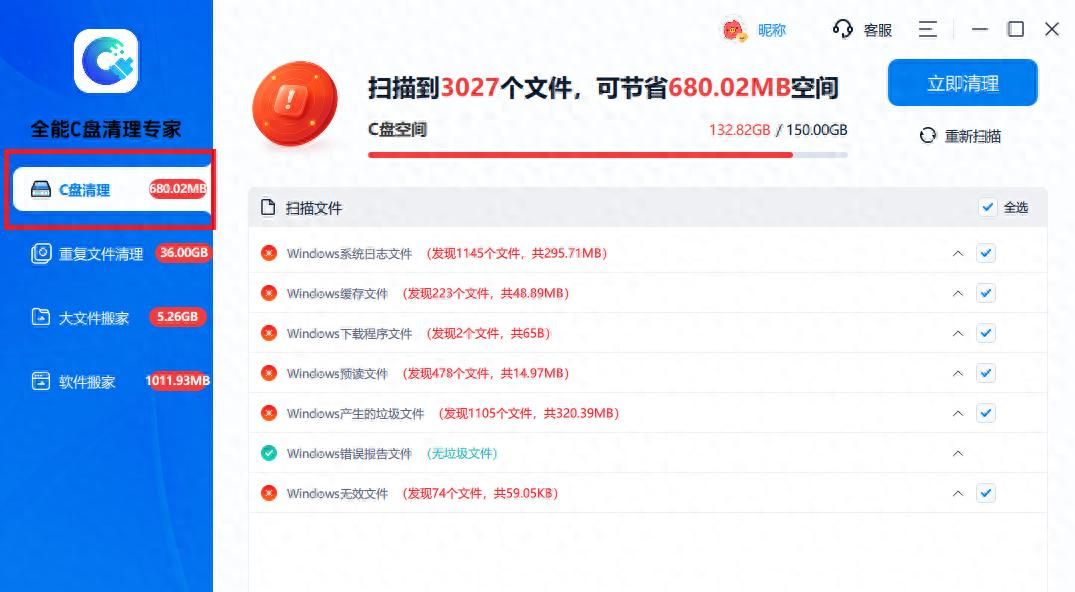
Task: Click the 重复文件清理 icon
Action: point(41,254)
